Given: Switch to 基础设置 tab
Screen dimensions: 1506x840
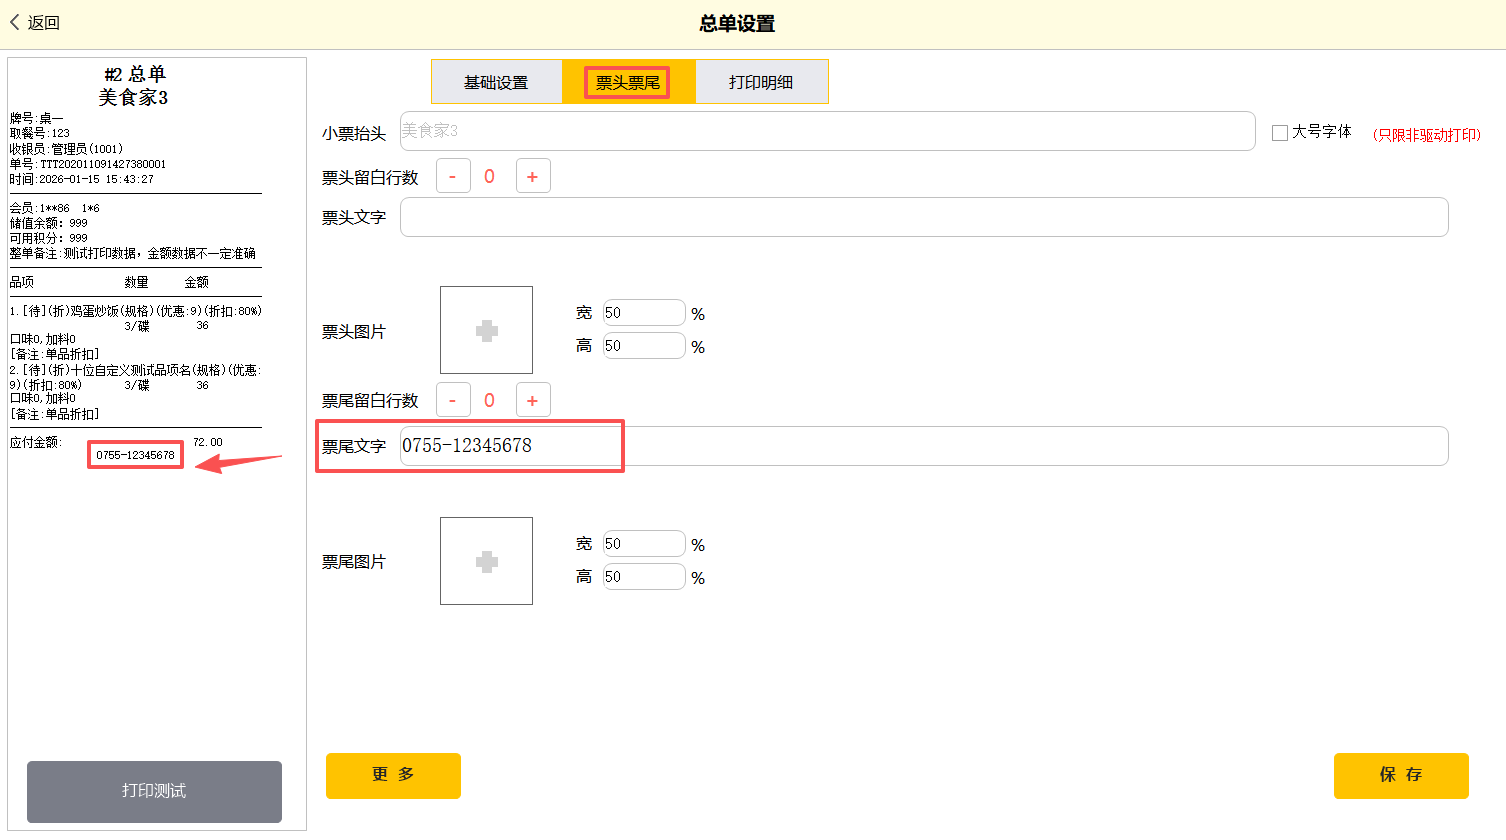Looking at the screenshot, I should [x=496, y=82].
